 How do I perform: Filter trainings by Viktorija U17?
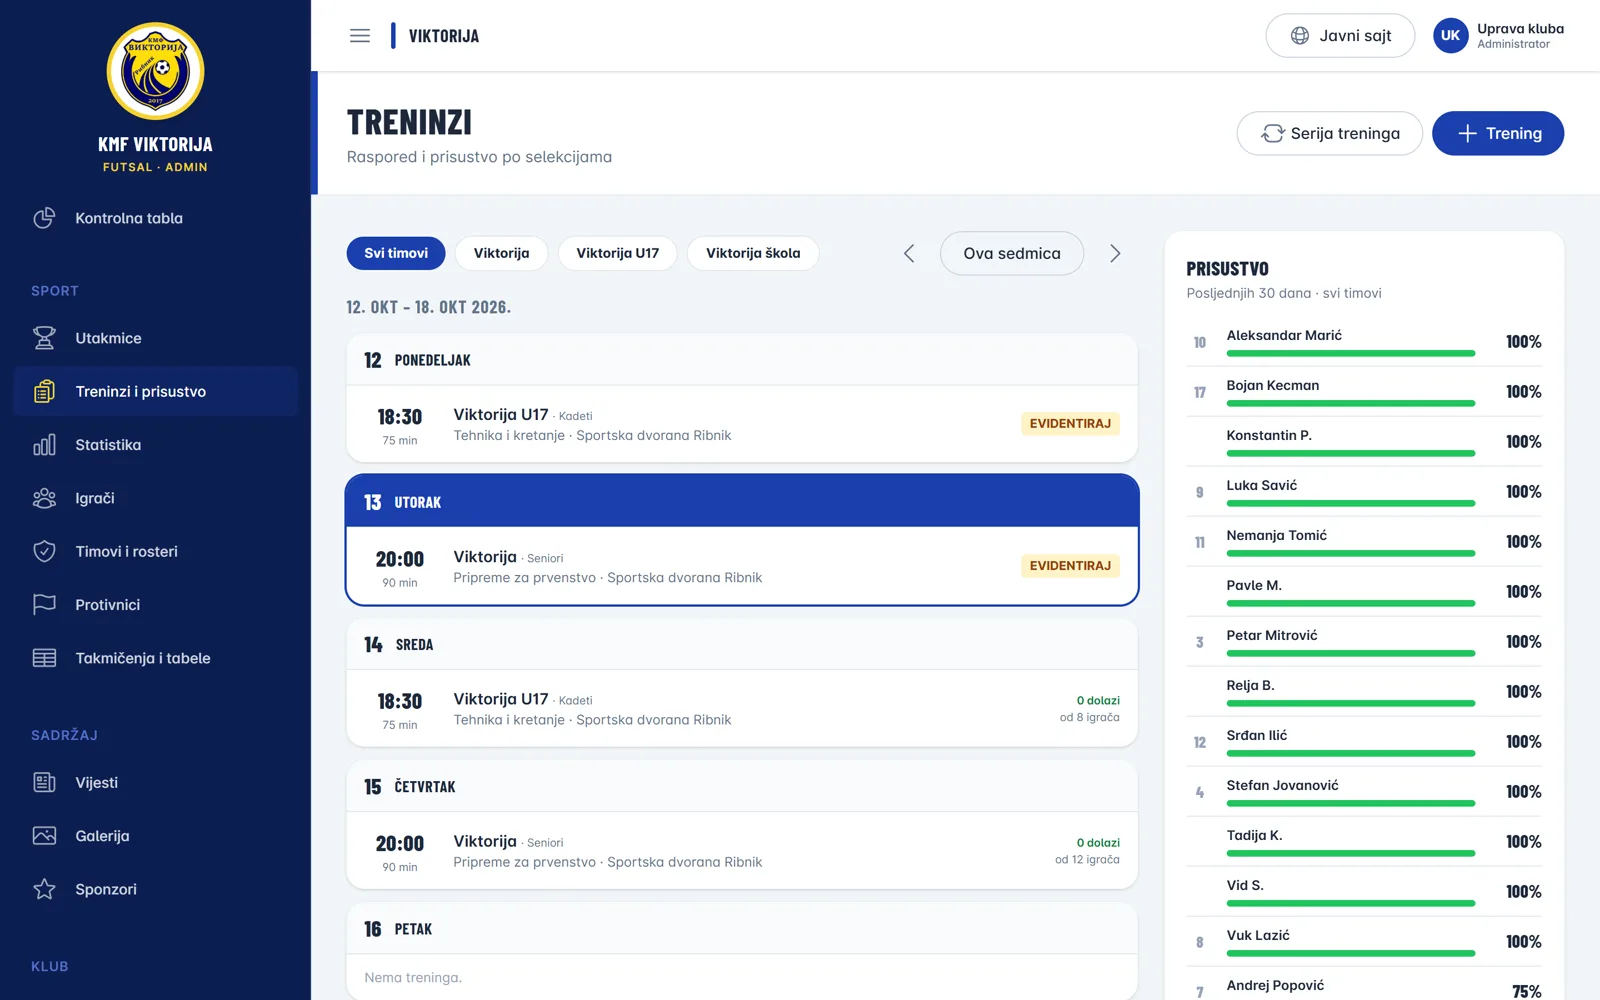pos(618,253)
